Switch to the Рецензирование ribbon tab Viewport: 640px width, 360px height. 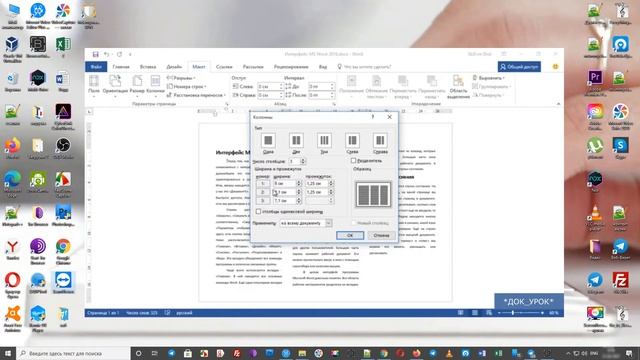(x=291, y=67)
